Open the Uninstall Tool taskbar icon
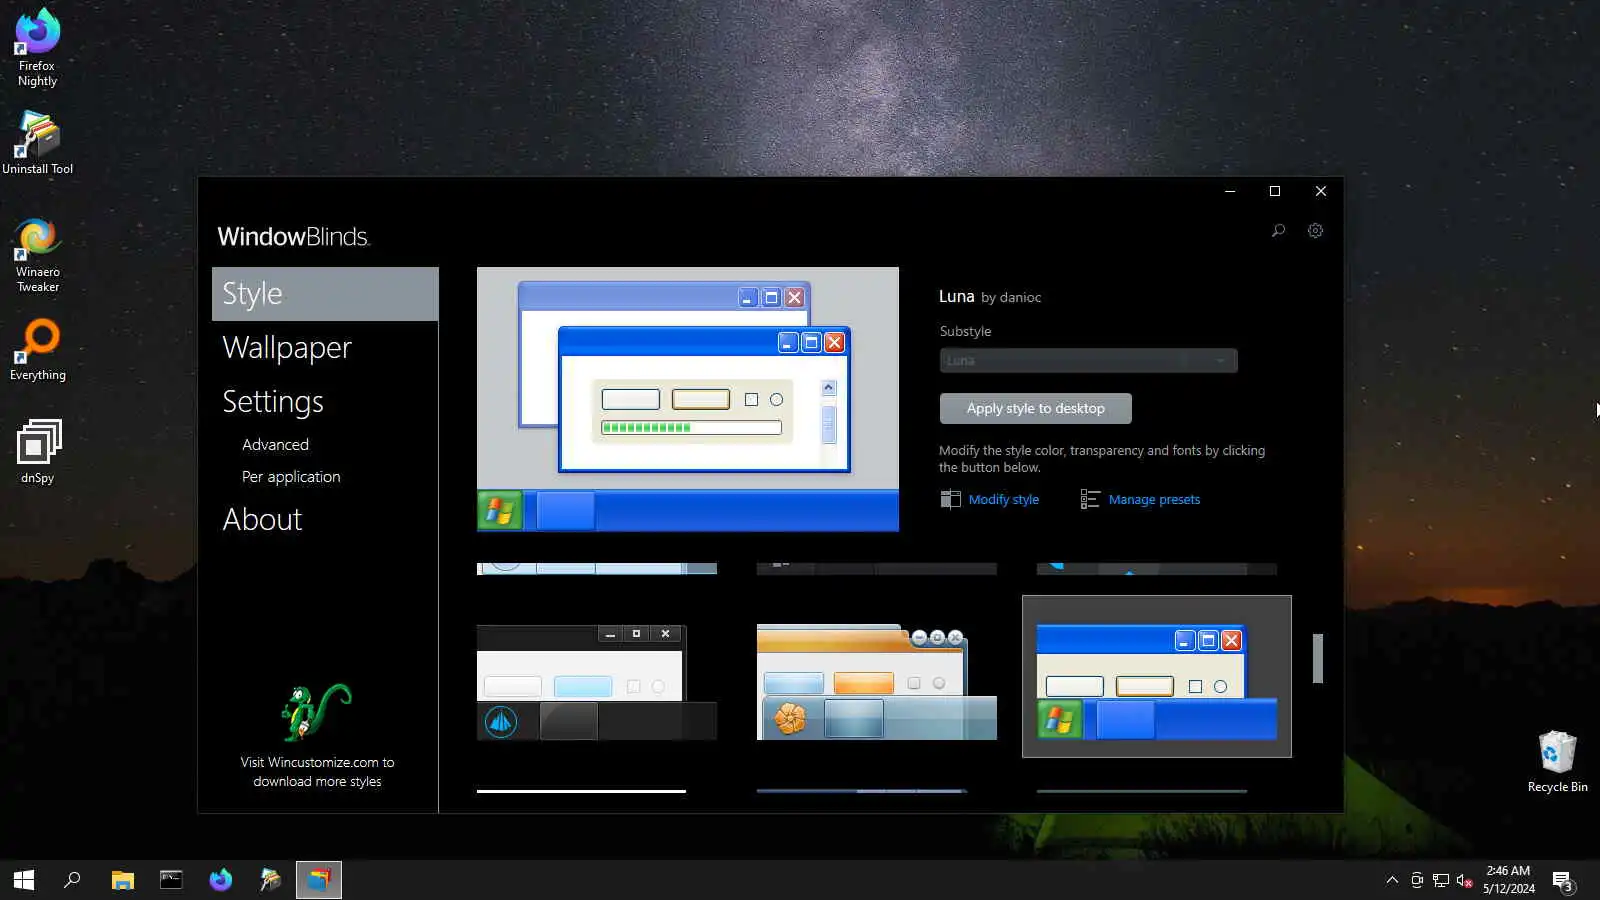The width and height of the screenshot is (1600, 900). tap(270, 880)
